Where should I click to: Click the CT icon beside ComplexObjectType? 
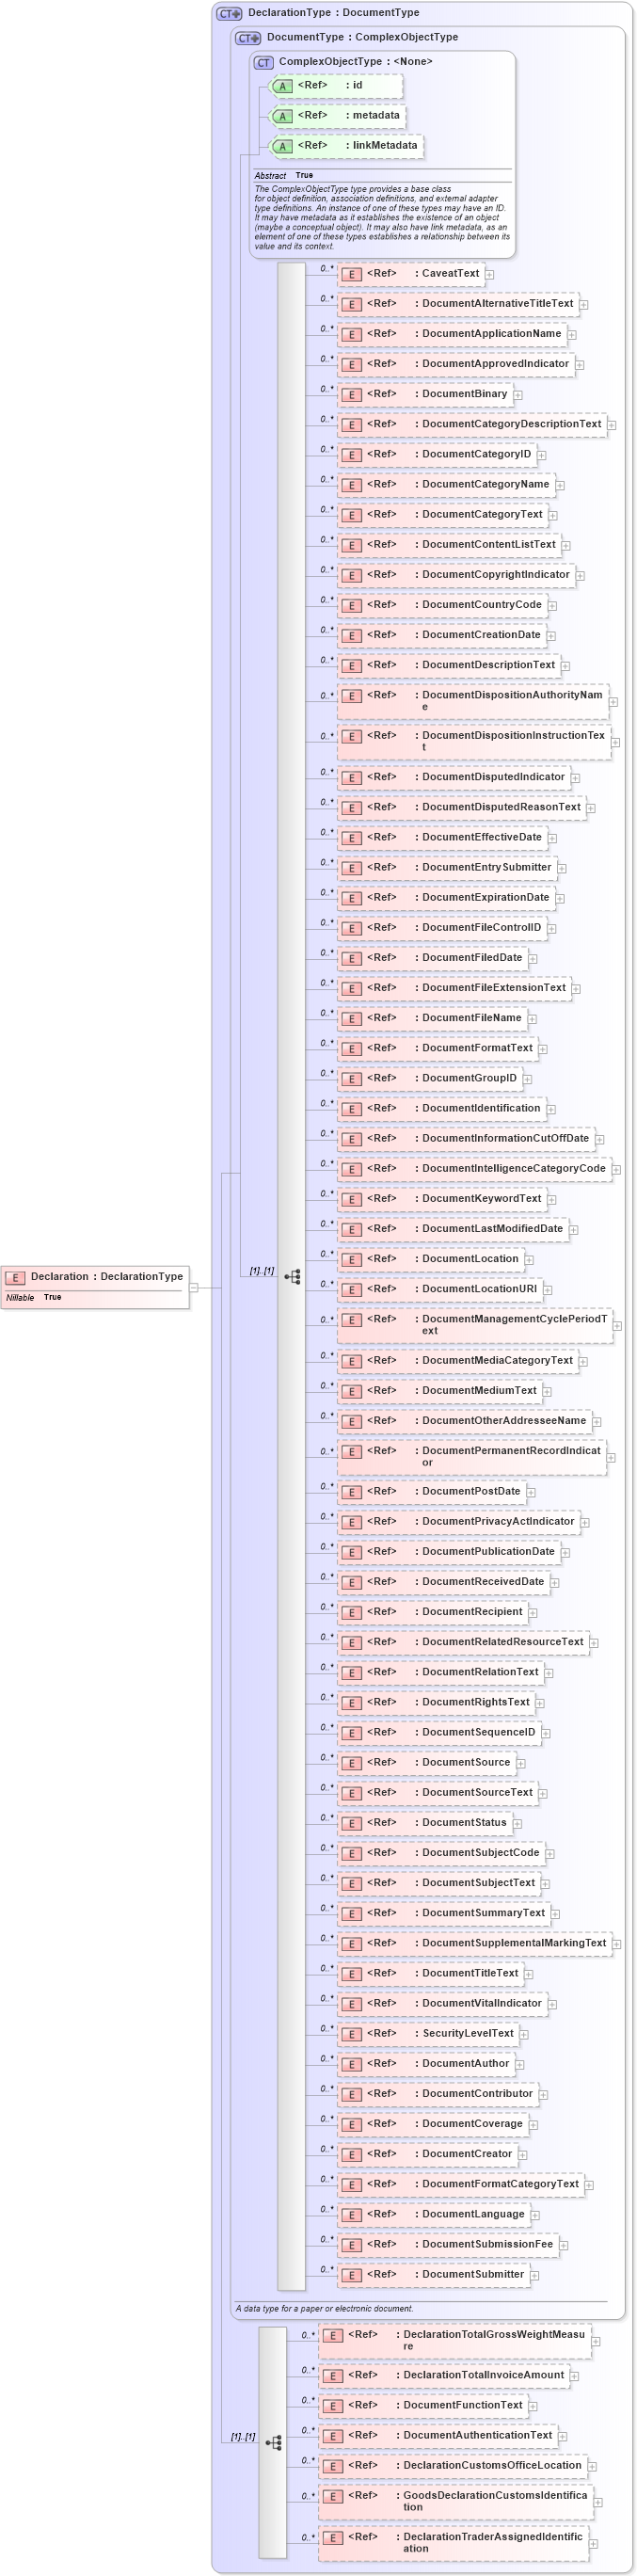(264, 62)
